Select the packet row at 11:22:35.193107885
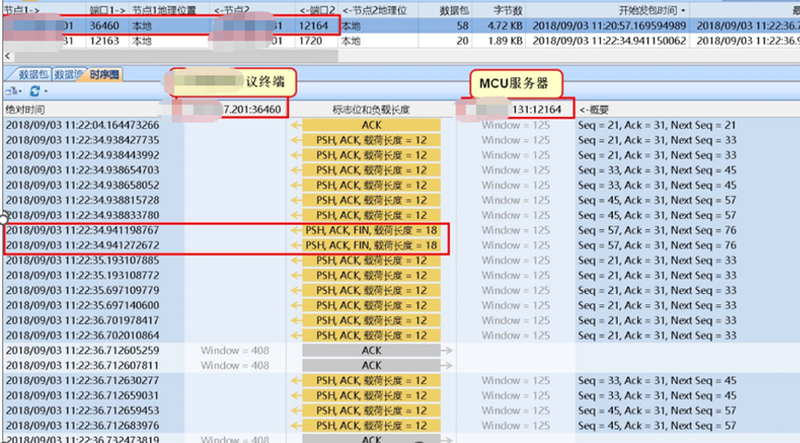Screen dimensions: 800x443 coord(400,260)
